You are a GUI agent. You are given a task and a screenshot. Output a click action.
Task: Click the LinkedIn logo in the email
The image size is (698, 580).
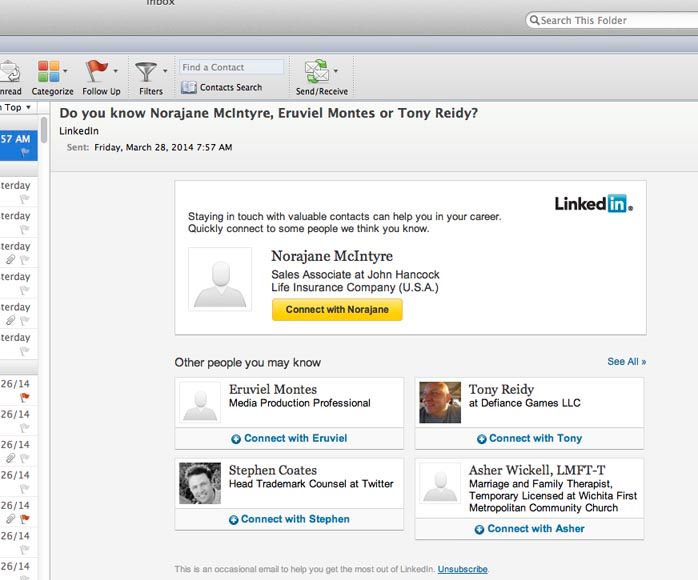click(x=593, y=204)
